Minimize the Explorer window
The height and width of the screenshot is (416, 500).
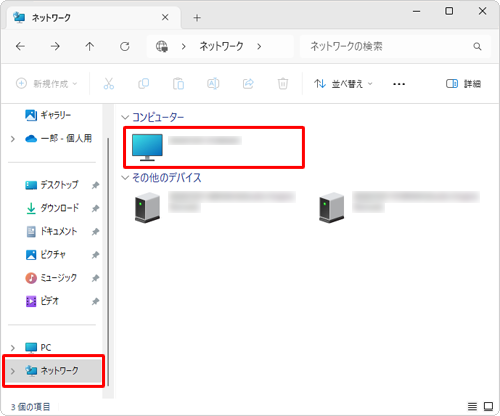(x=416, y=11)
